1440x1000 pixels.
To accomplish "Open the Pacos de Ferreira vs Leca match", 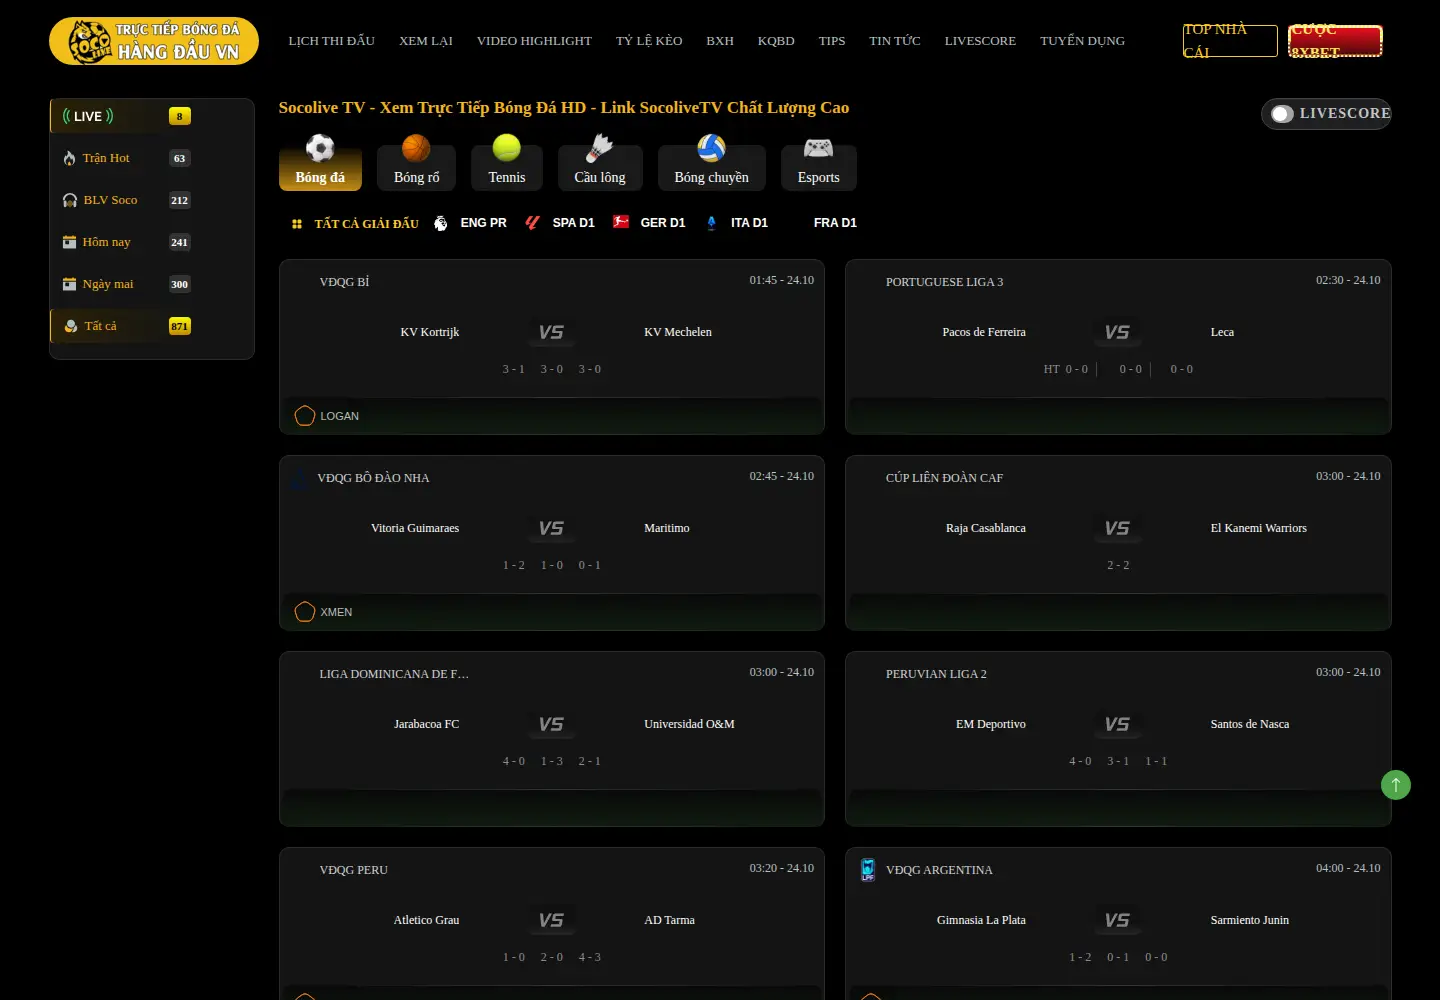I will point(1118,347).
